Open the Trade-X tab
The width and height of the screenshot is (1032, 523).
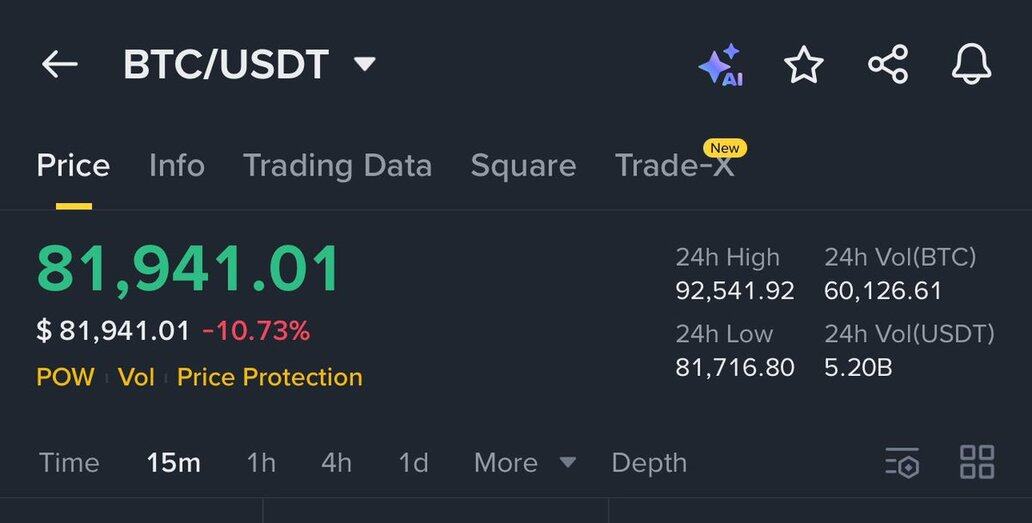674,166
